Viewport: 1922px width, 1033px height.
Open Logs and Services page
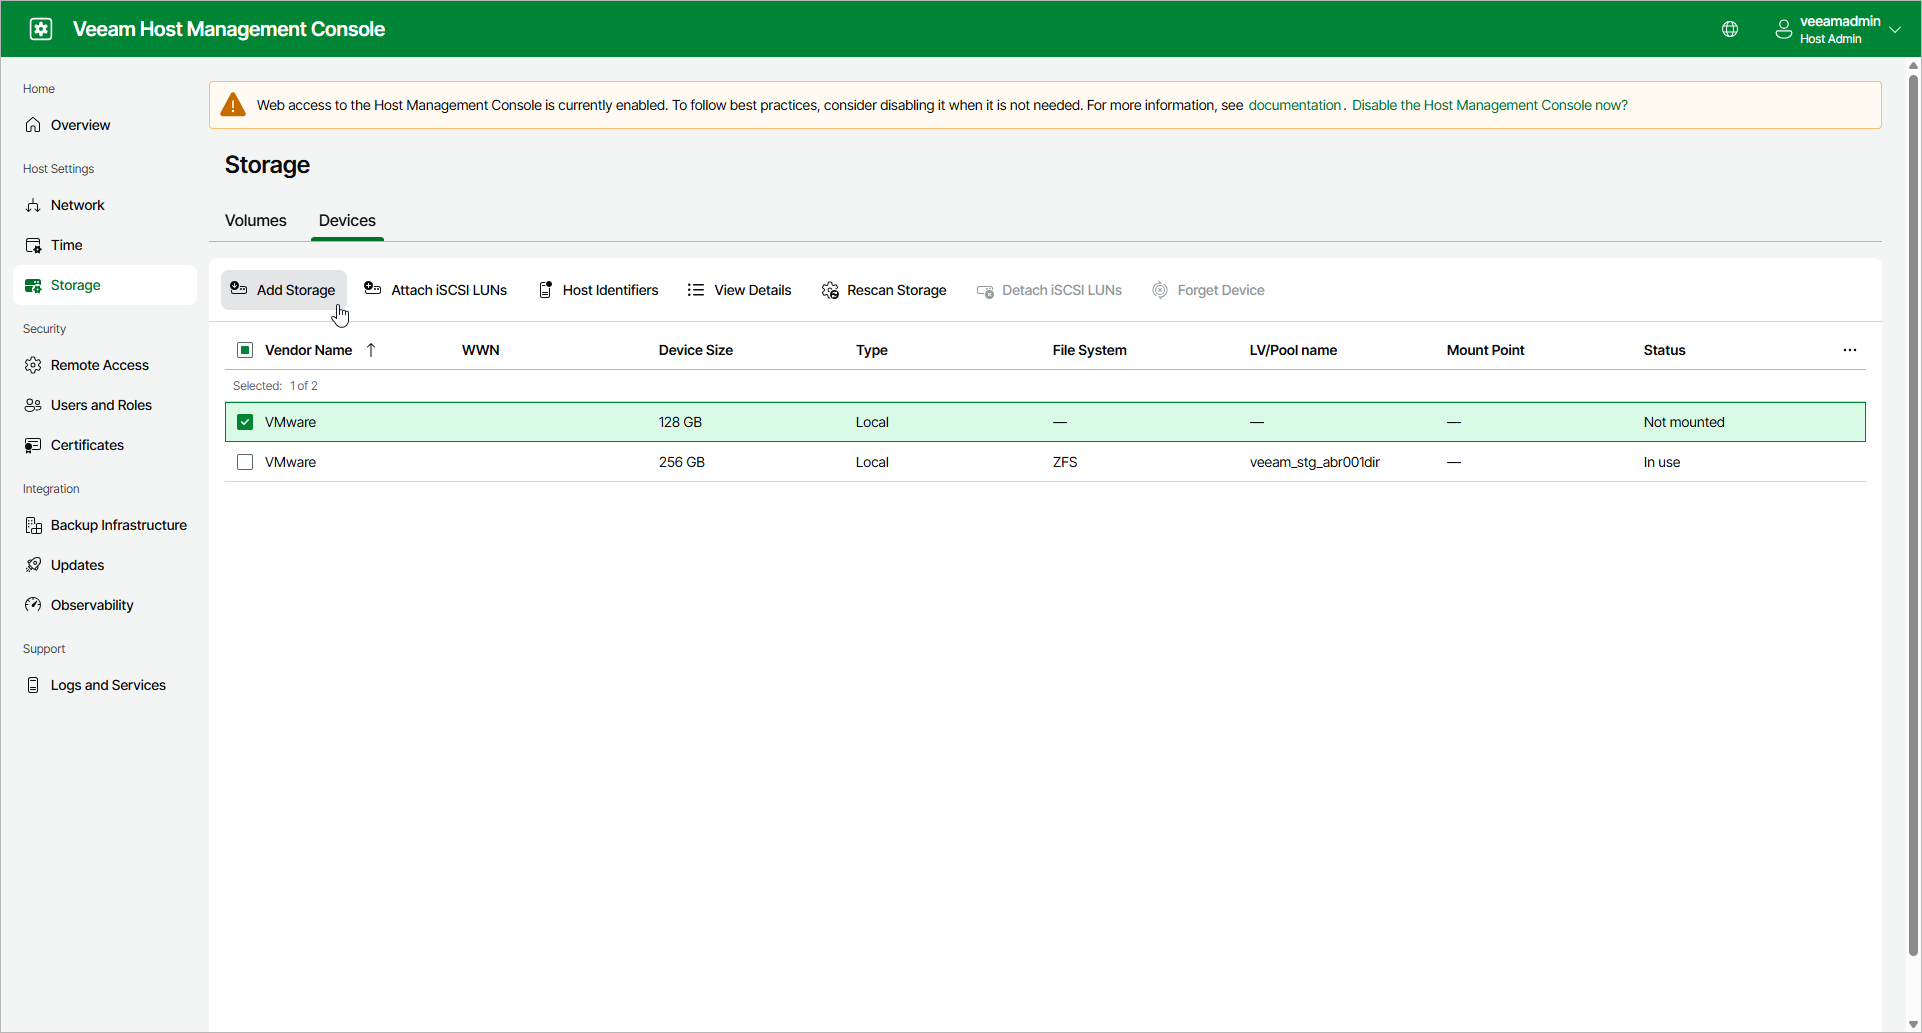tap(108, 685)
